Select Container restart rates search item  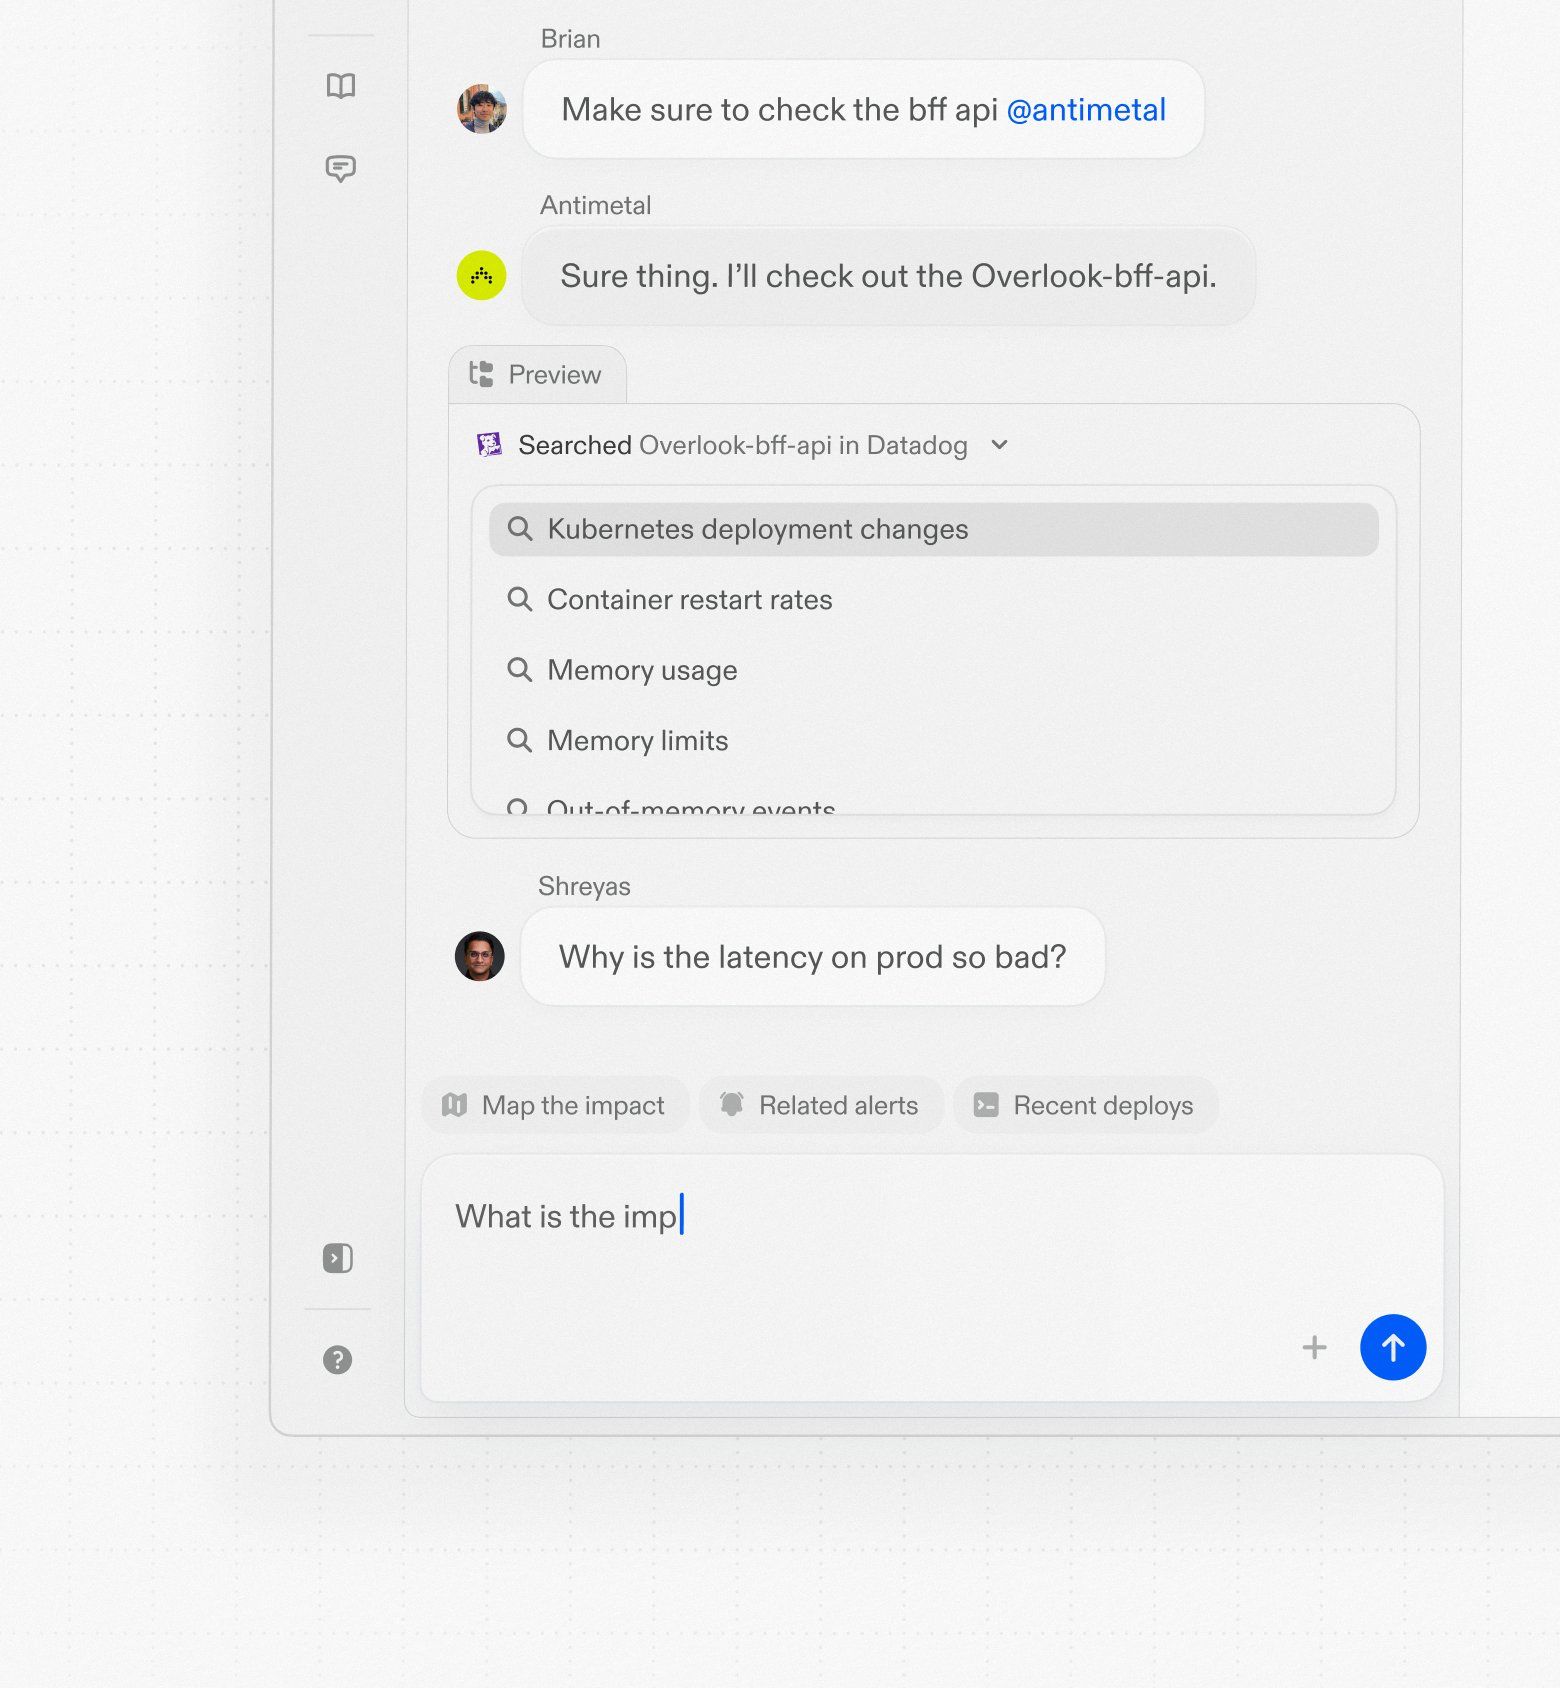[689, 600]
